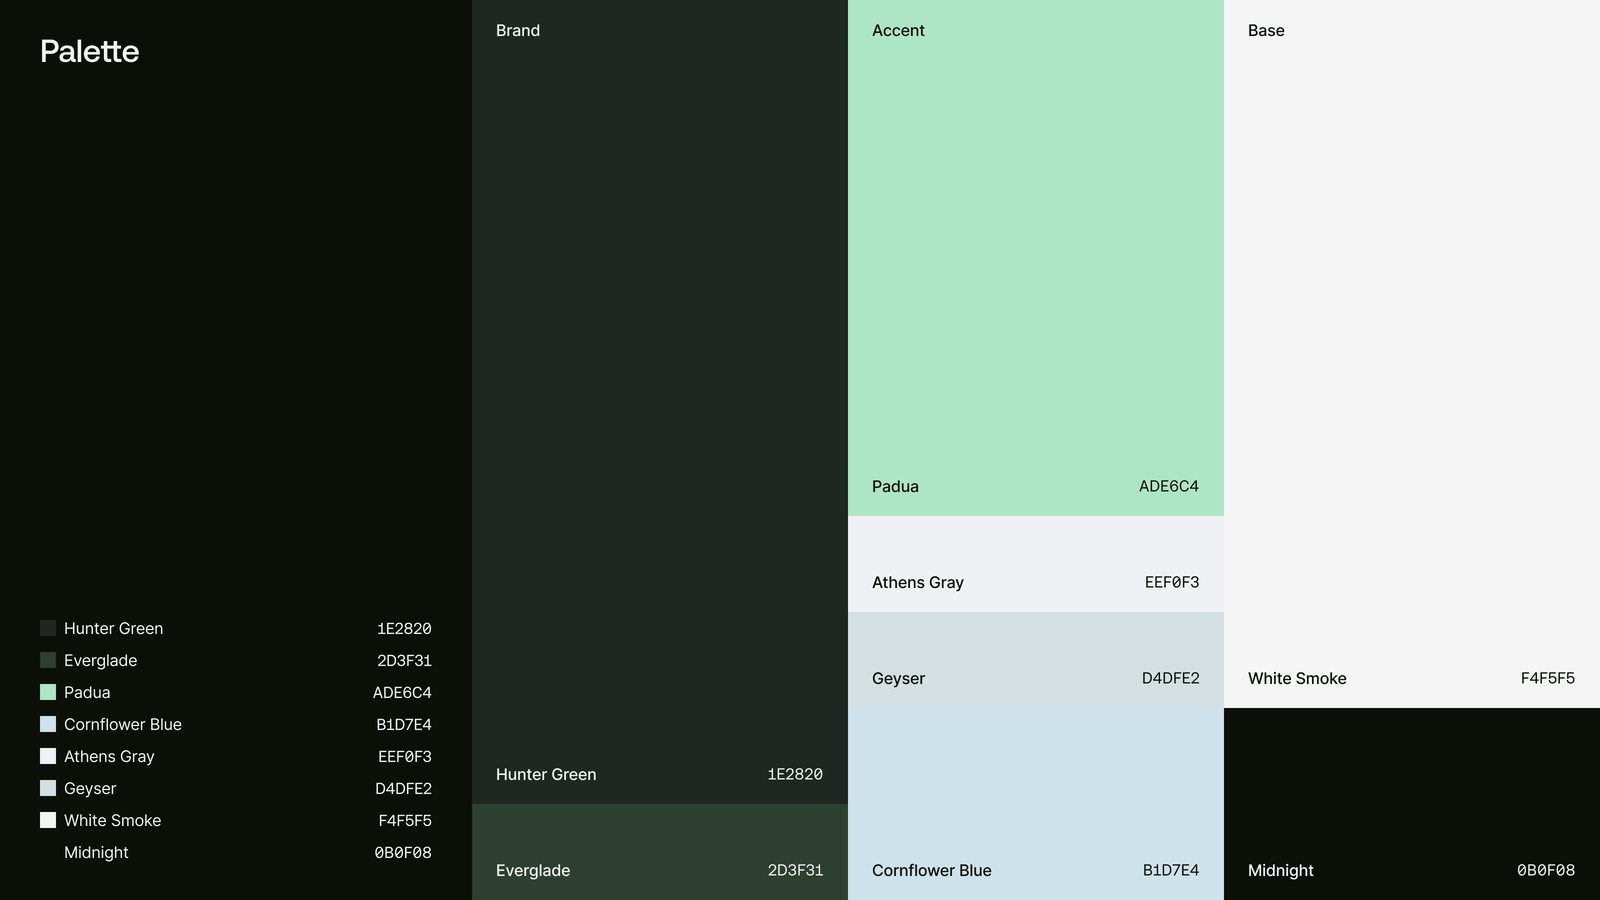This screenshot has height=900, width=1600.
Task: Click B1D7E4 in the Accent column
Action: point(1171,870)
